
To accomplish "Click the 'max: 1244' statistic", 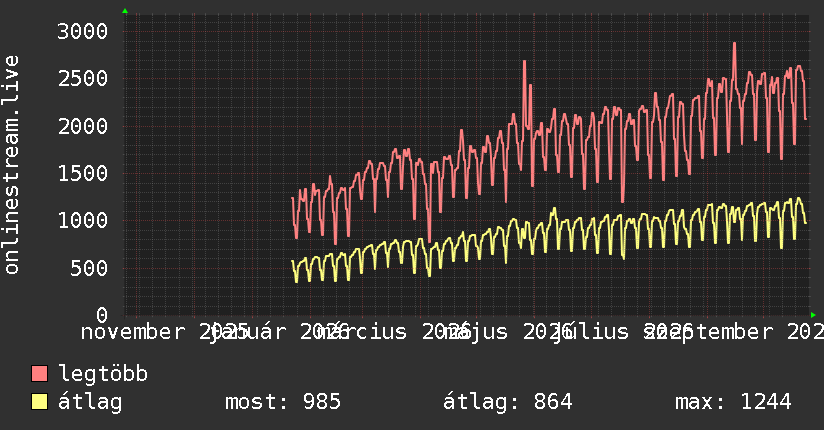I will [733, 402].
